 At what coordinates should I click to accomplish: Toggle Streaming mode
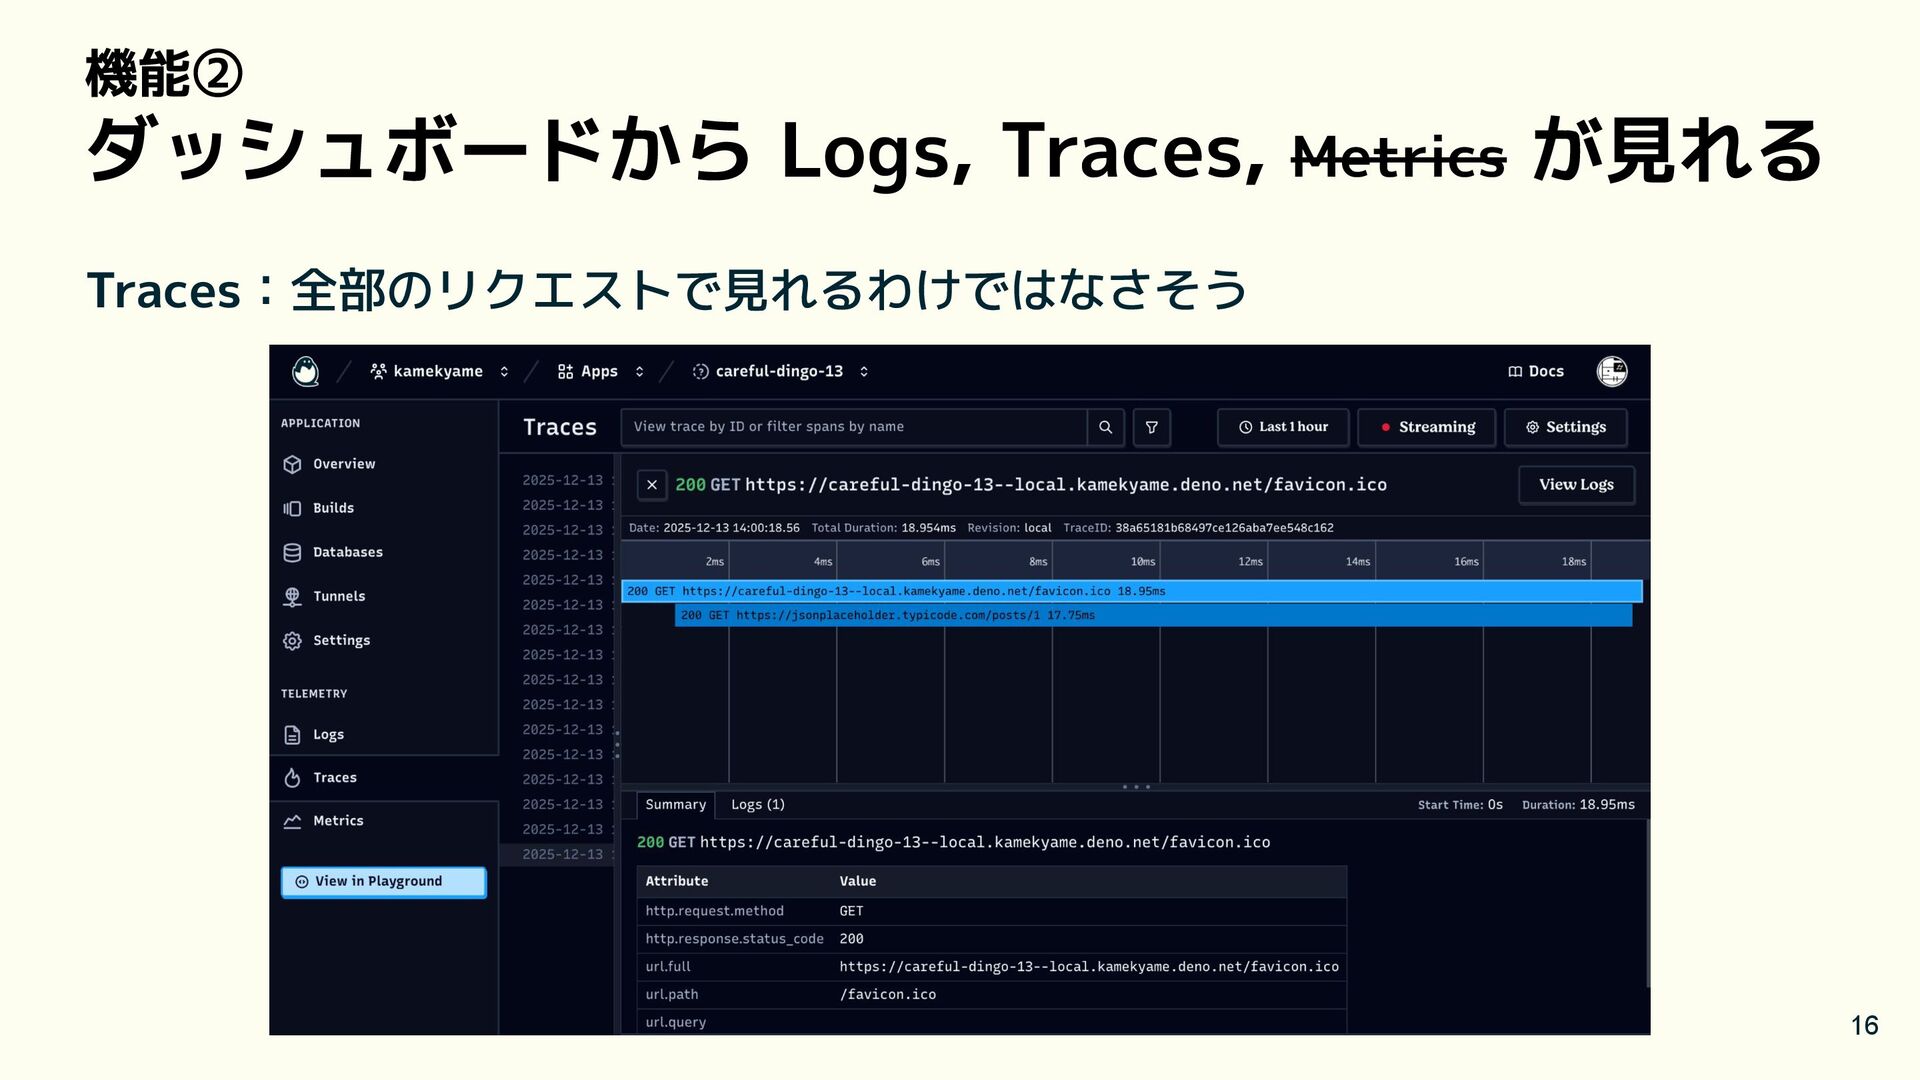tap(1426, 427)
